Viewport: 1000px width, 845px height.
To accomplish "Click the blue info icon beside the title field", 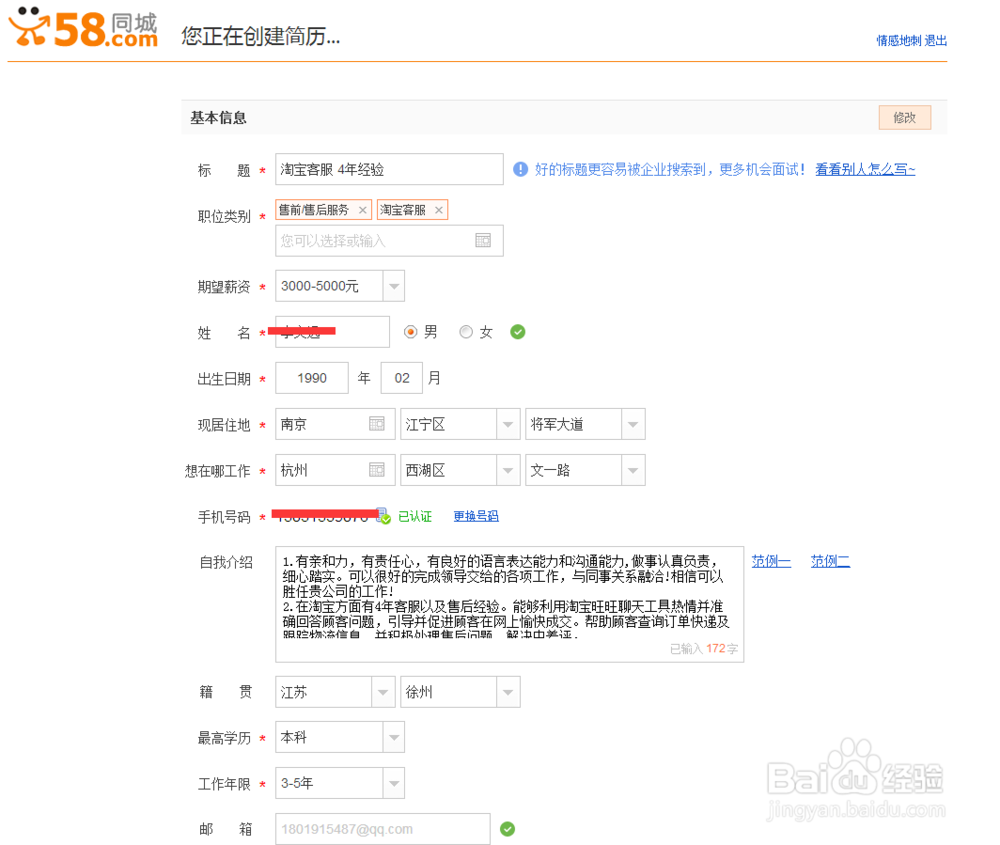I will click(521, 168).
